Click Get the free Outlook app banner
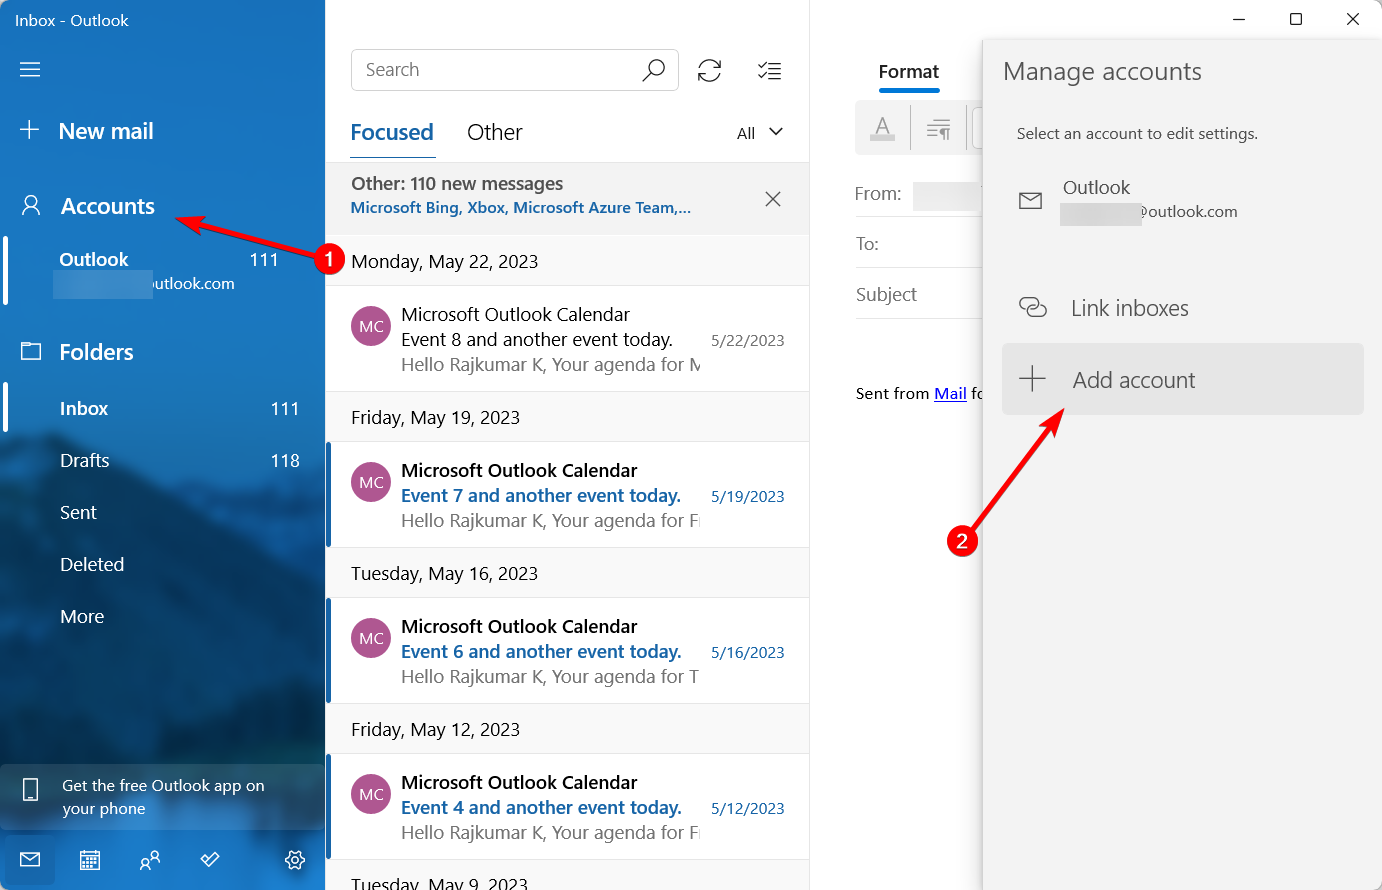Viewport: 1382px width, 890px height. 162,797
